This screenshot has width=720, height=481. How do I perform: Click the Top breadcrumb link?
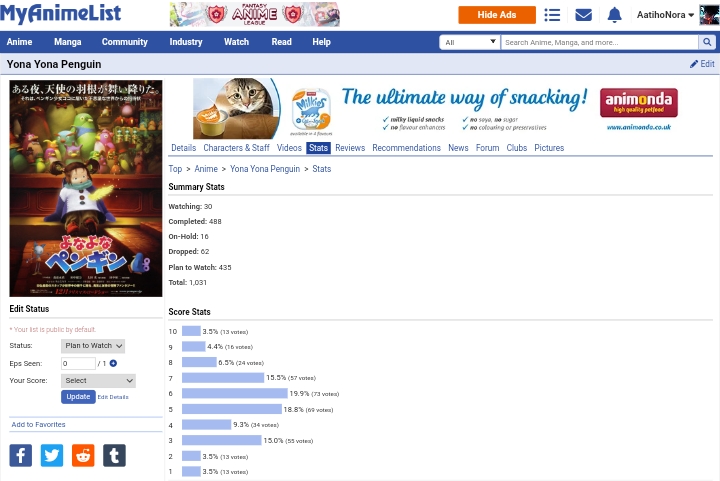pos(175,169)
